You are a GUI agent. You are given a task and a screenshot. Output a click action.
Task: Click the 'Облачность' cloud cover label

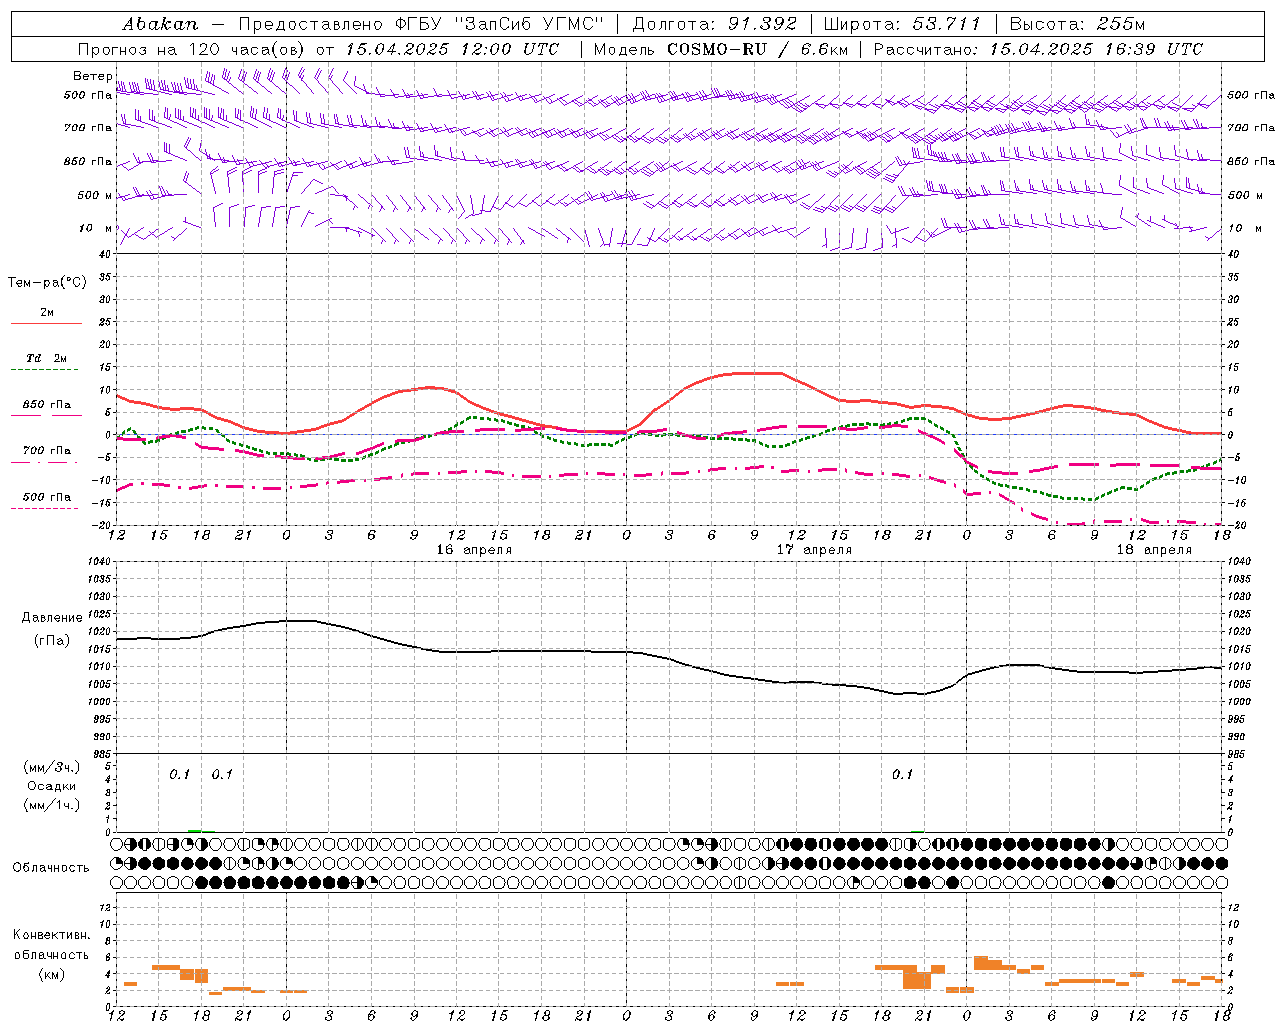point(51,868)
